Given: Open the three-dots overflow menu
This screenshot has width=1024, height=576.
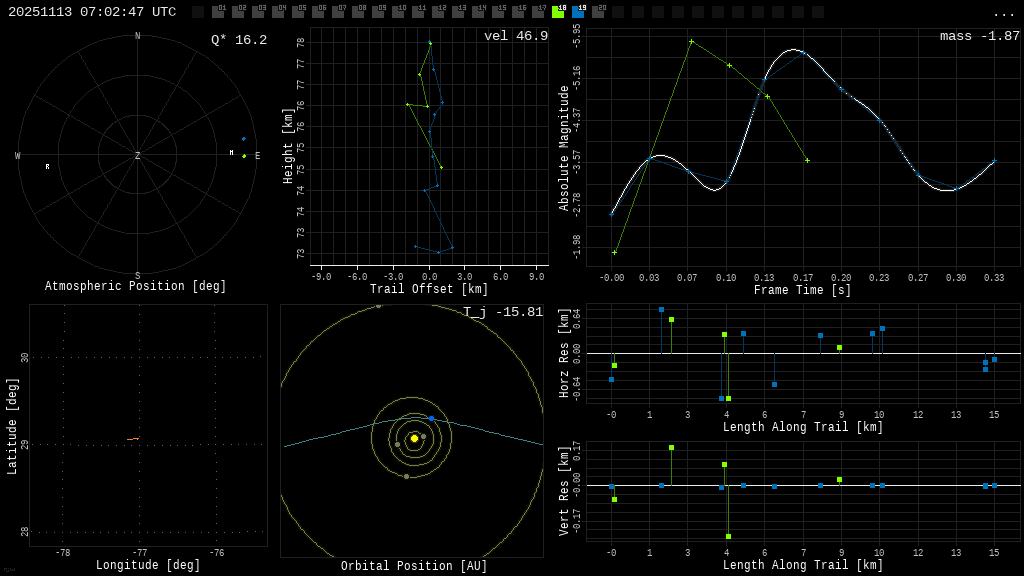Looking at the screenshot, I should point(1004,13).
